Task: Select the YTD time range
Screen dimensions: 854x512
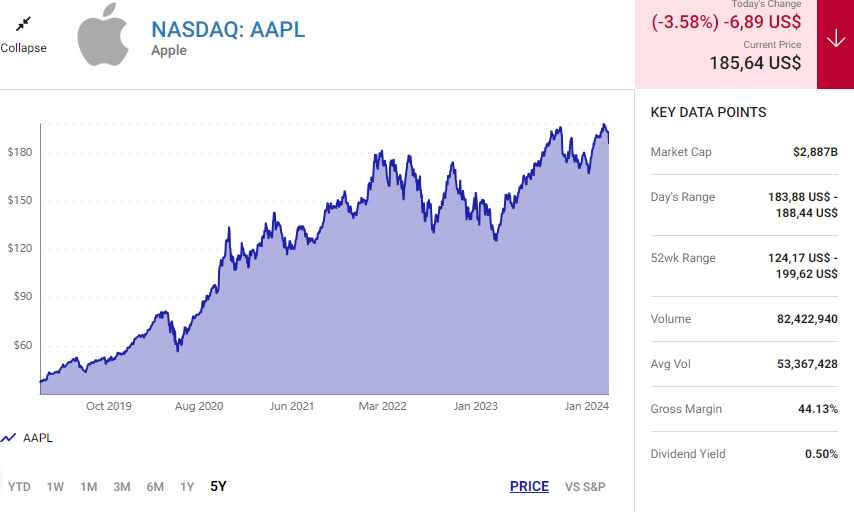Action: pos(19,487)
